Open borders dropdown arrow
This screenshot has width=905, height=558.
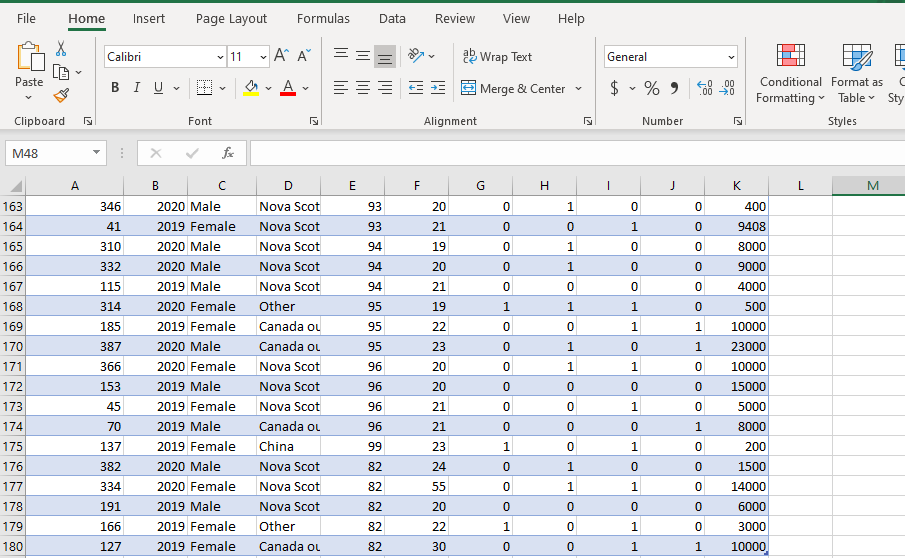click(222, 88)
